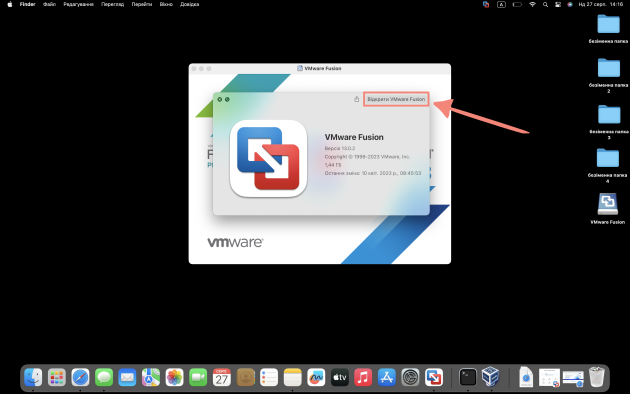The width and height of the screenshot is (630, 394).
Task: Click the Wi-Fi icon in the menu bar
Action: pos(532,4)
